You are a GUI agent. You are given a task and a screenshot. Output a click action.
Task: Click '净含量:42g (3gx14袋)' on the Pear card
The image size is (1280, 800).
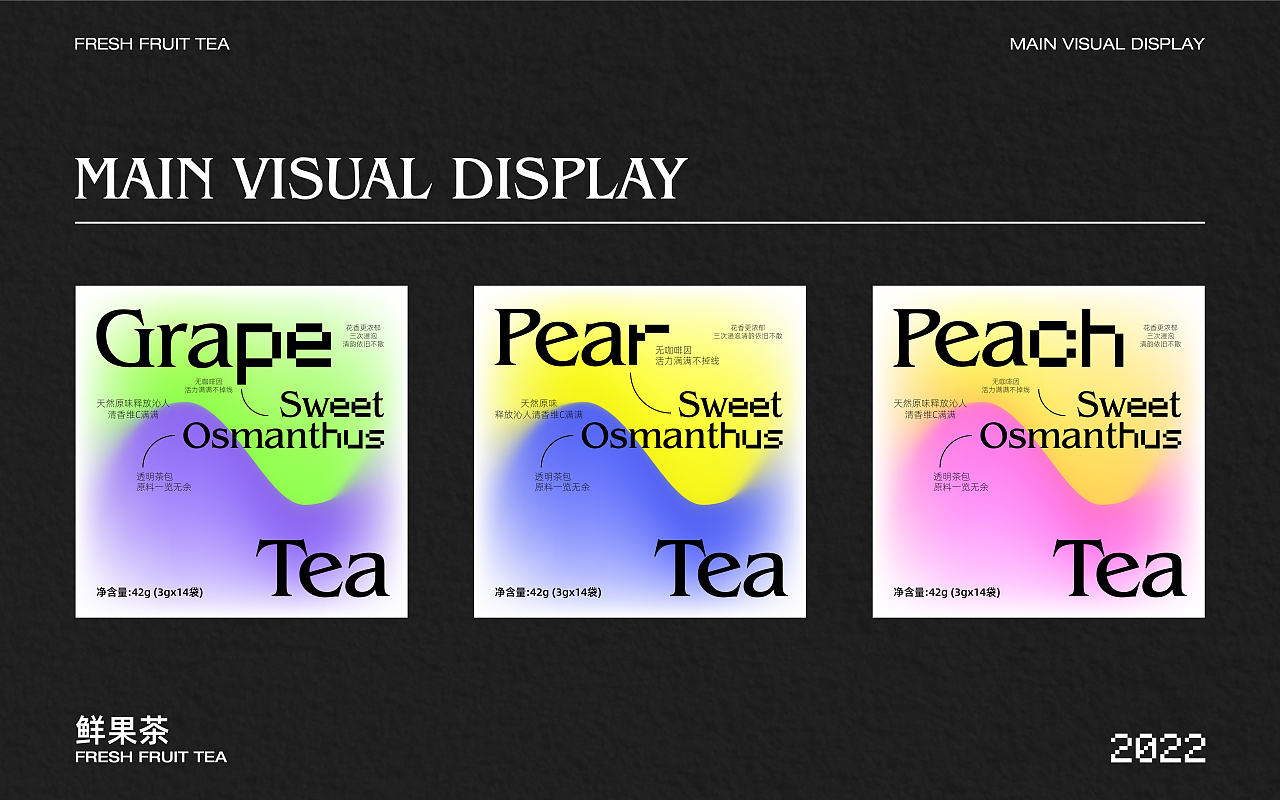click(x=548, y=592)
